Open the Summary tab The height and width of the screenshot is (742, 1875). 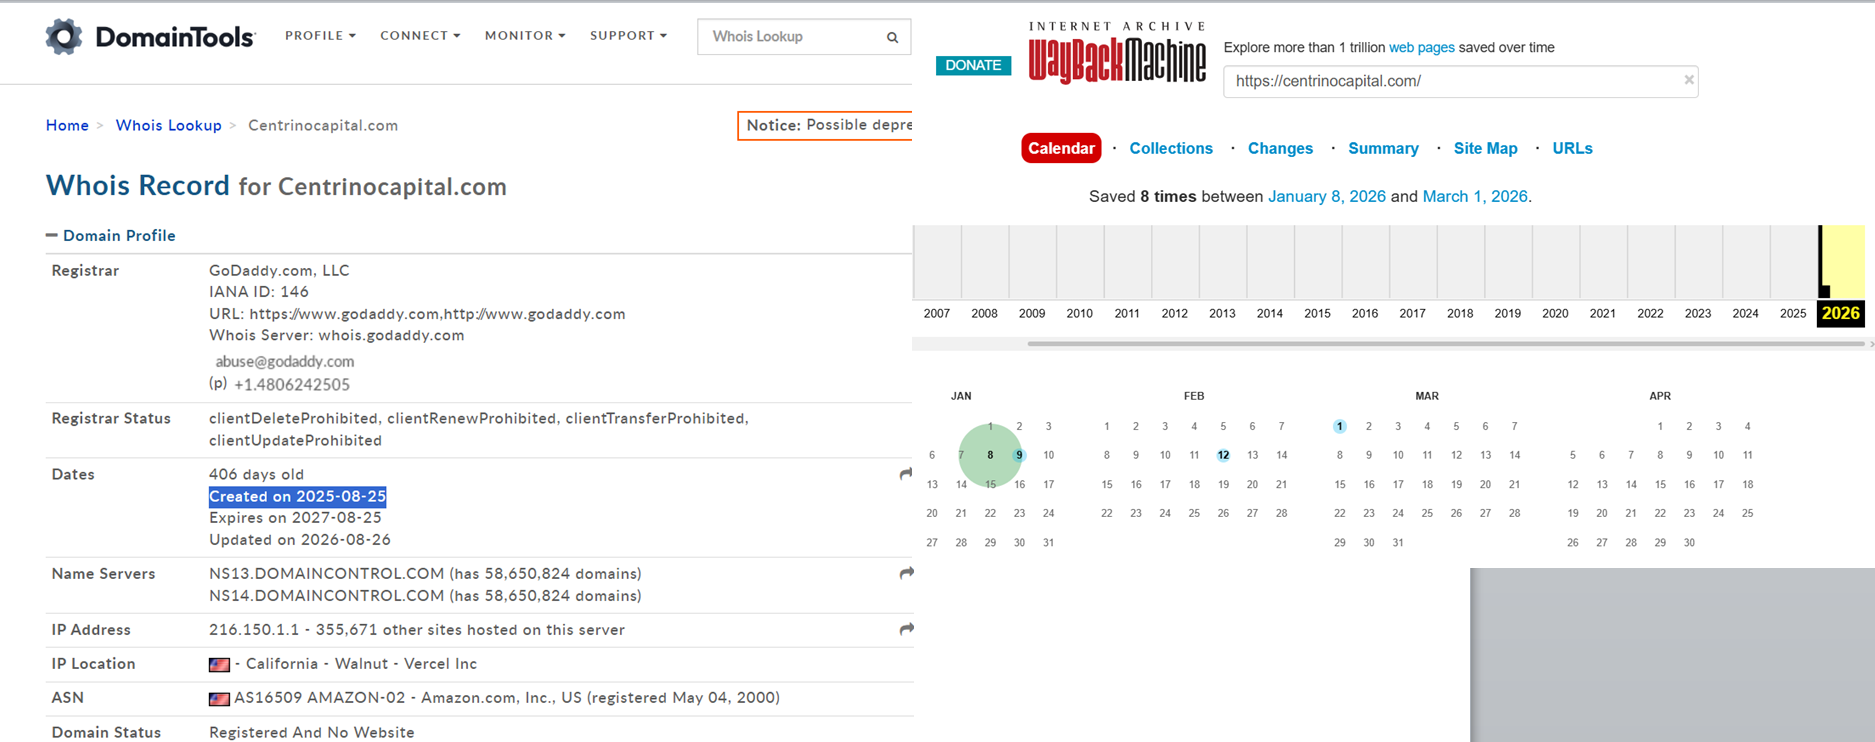tap(1383, 148)
